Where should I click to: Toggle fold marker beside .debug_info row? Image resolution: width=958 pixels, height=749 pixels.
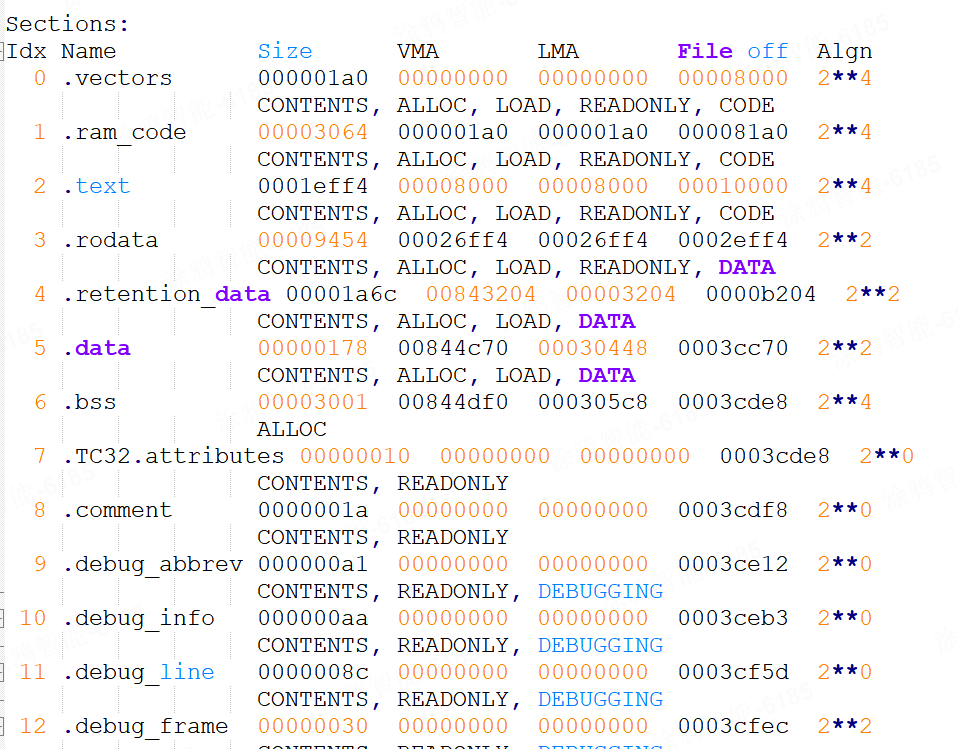[2, 618]
